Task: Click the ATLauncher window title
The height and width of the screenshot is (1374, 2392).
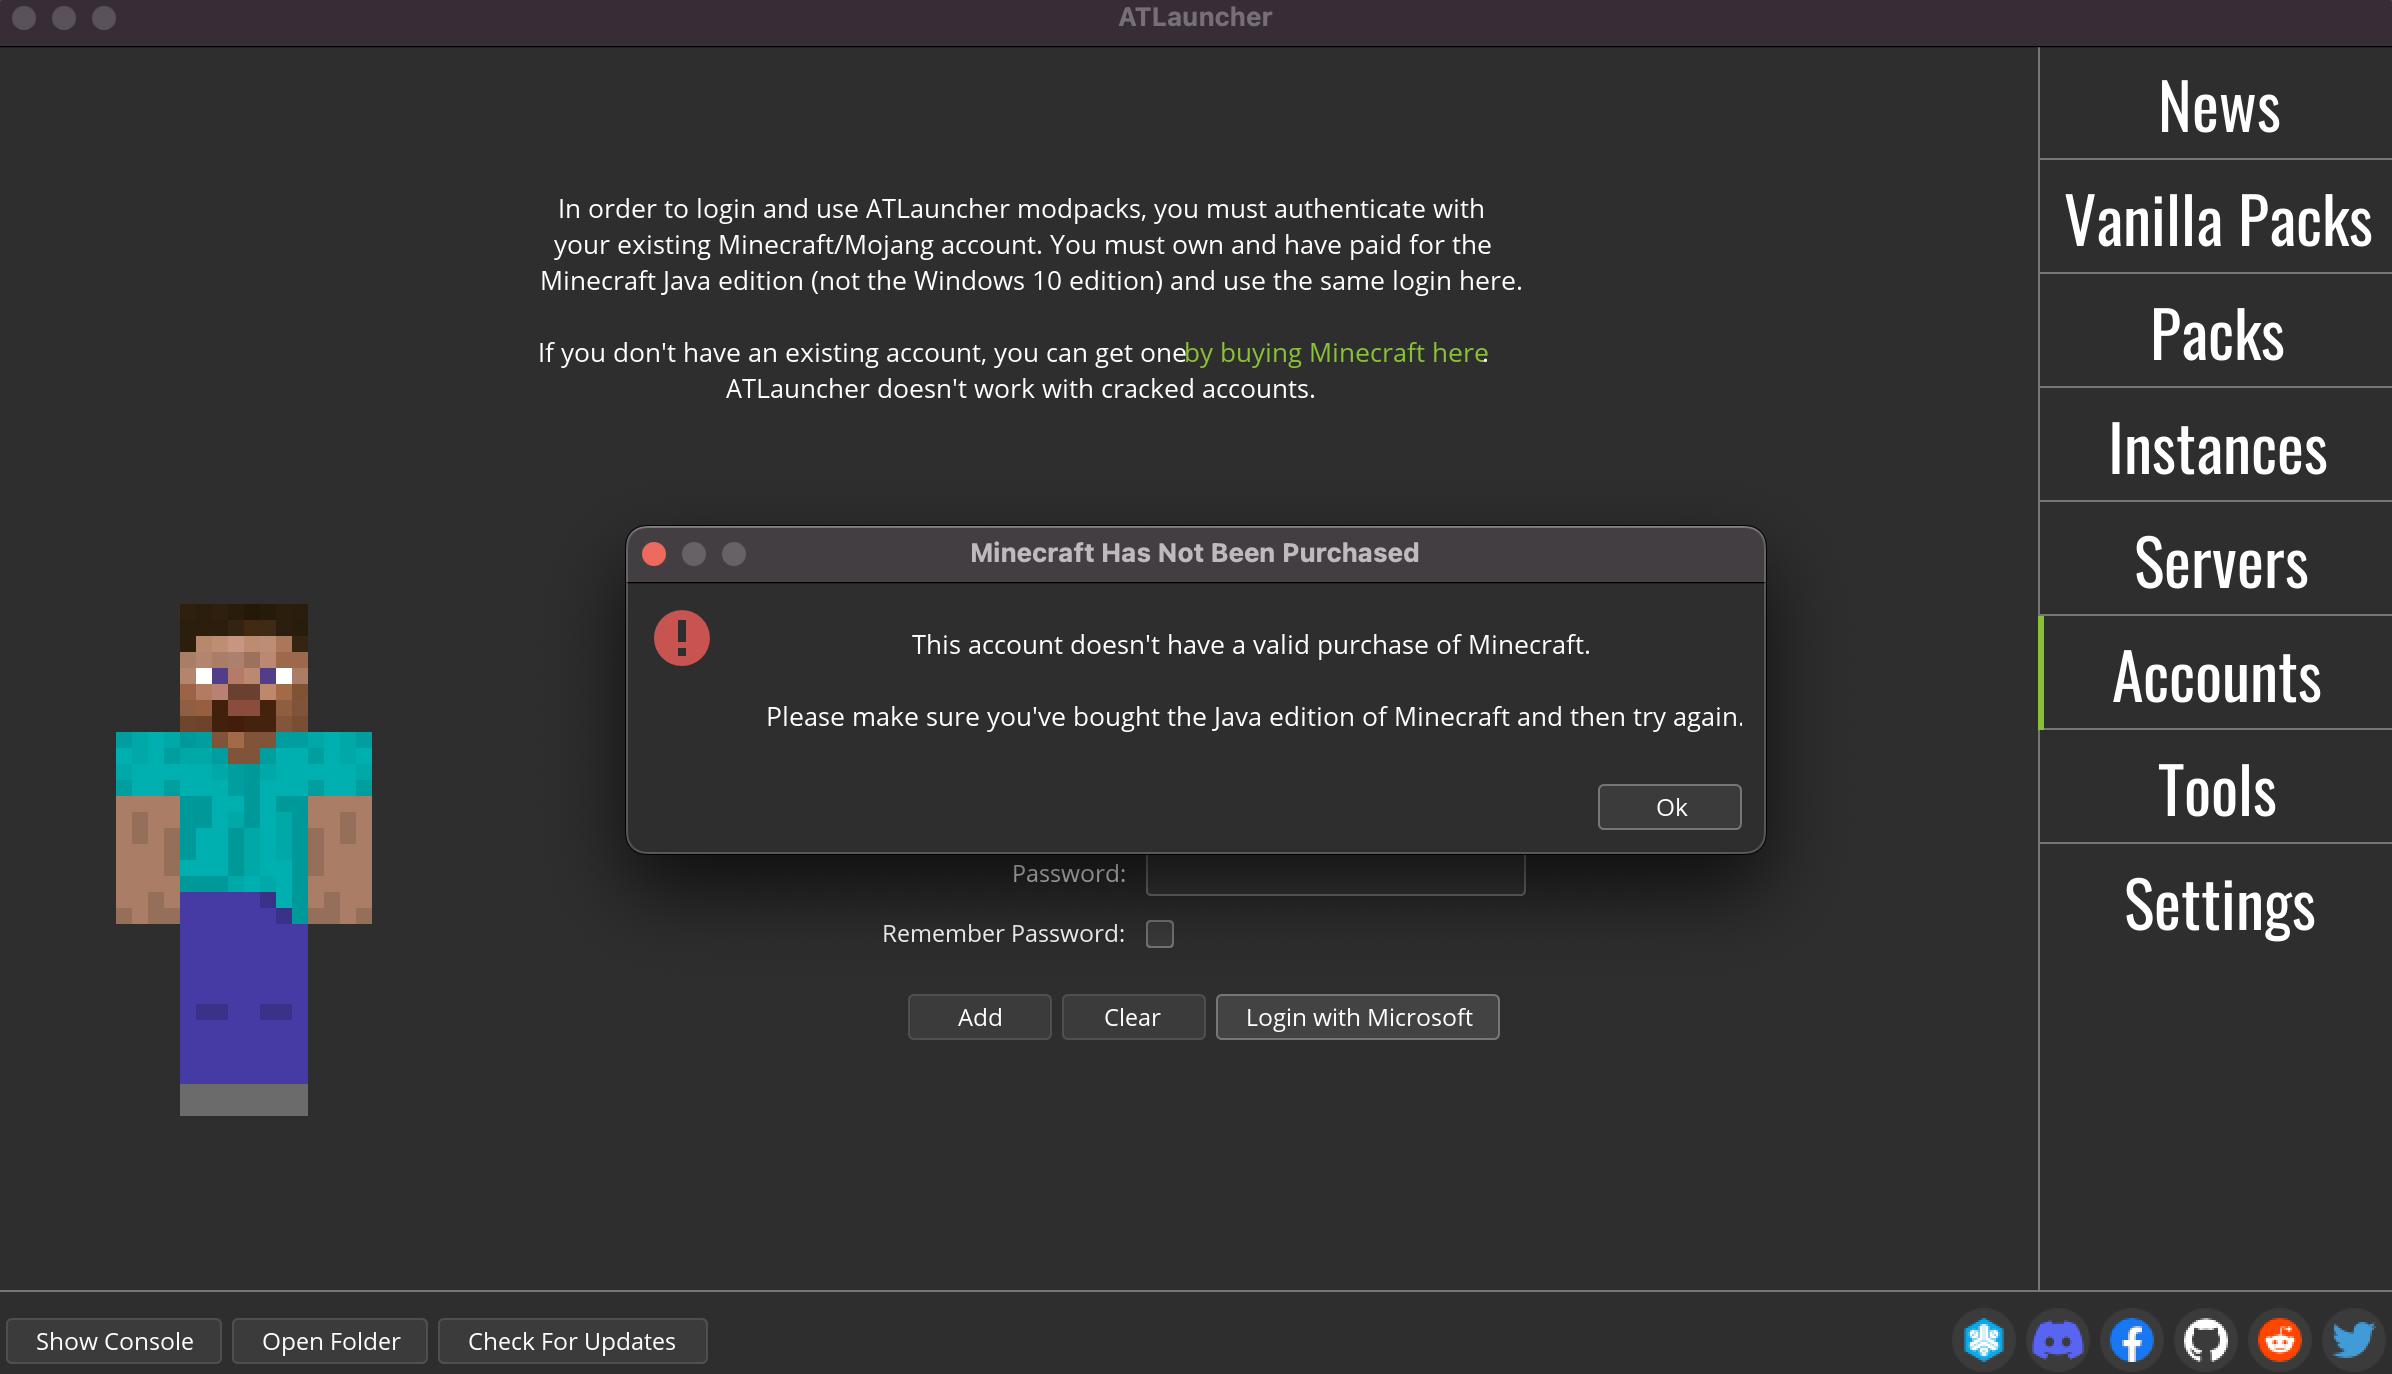Action: [1195, 17]
